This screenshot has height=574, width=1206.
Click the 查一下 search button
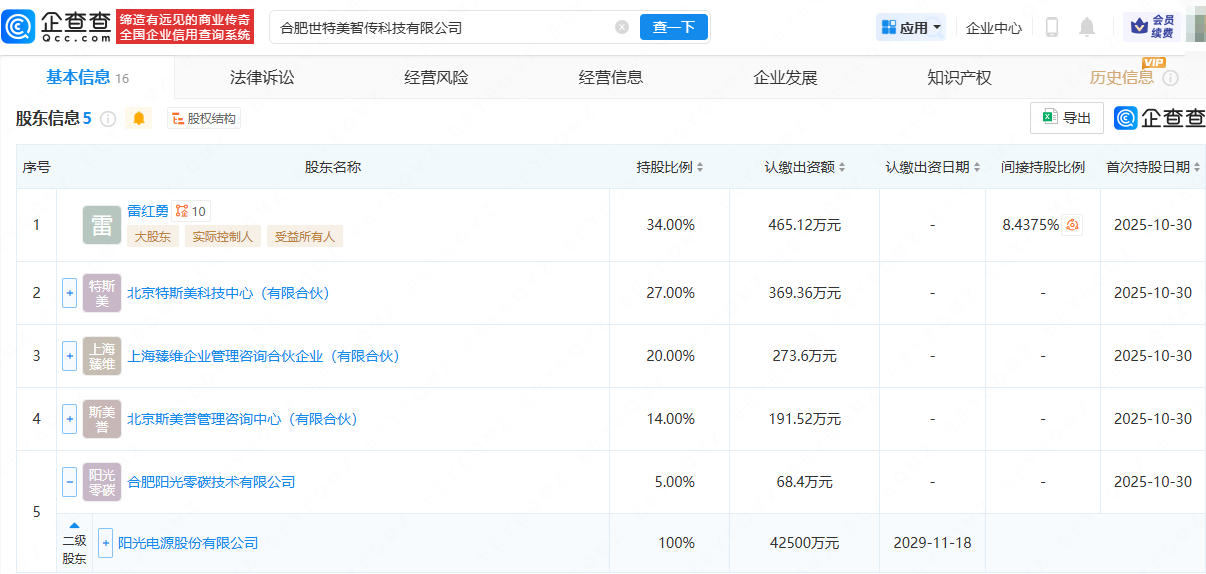[673, 27]
